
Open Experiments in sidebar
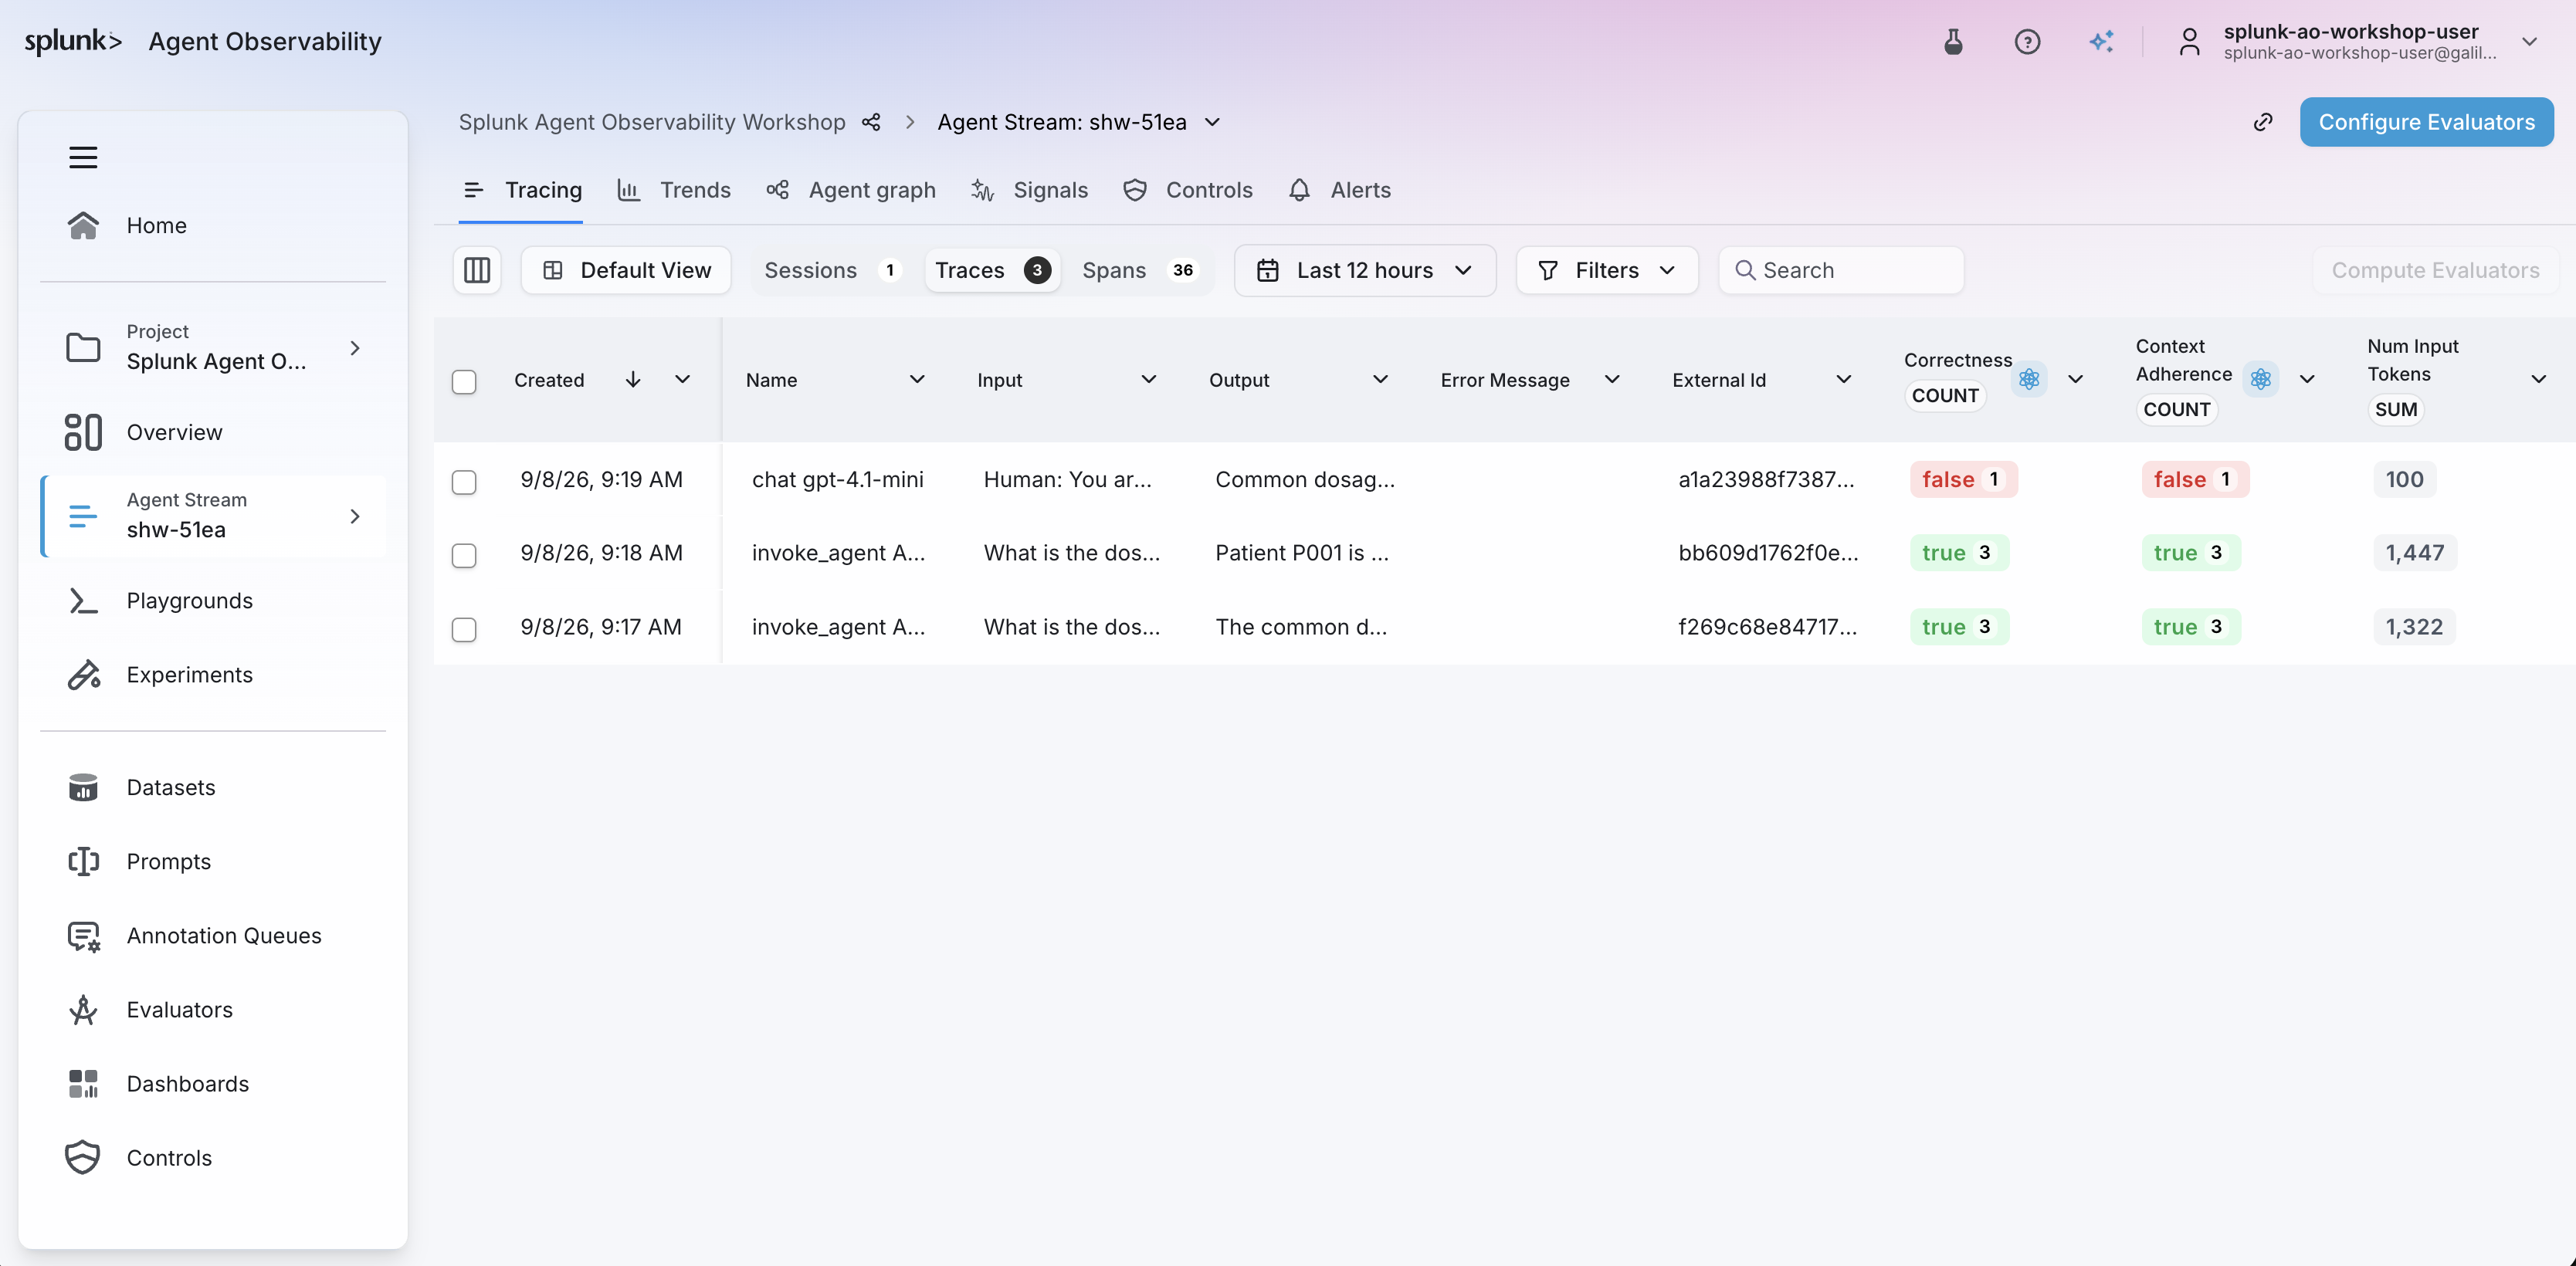(x=213, y=675)
